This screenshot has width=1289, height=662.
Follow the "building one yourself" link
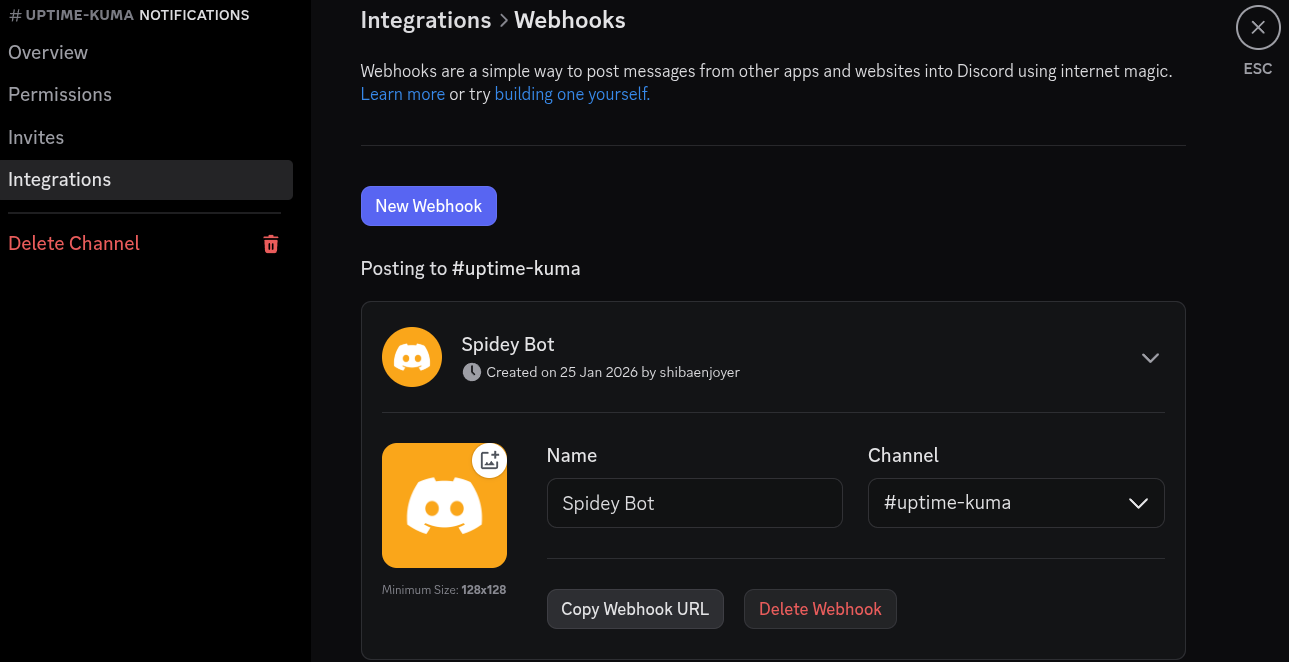pos(572,94)
